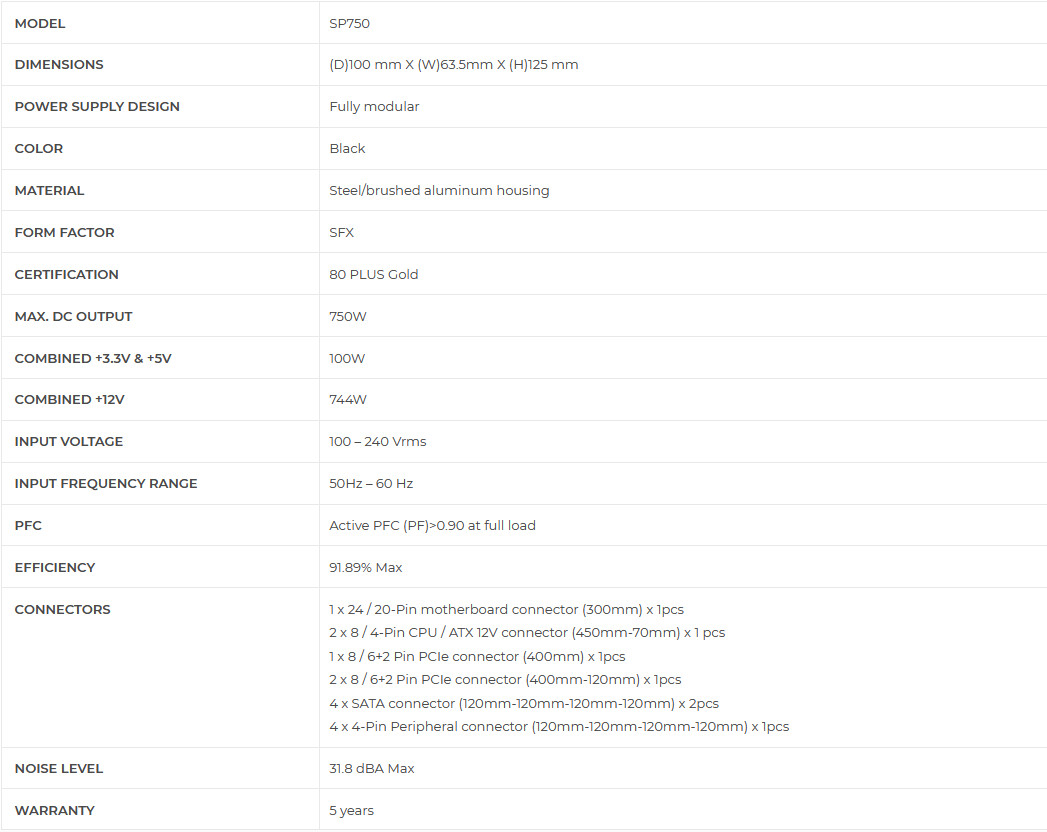Click the Active PFC description
The width and height of the screenshot is (1047, 832).
(433, 526)
